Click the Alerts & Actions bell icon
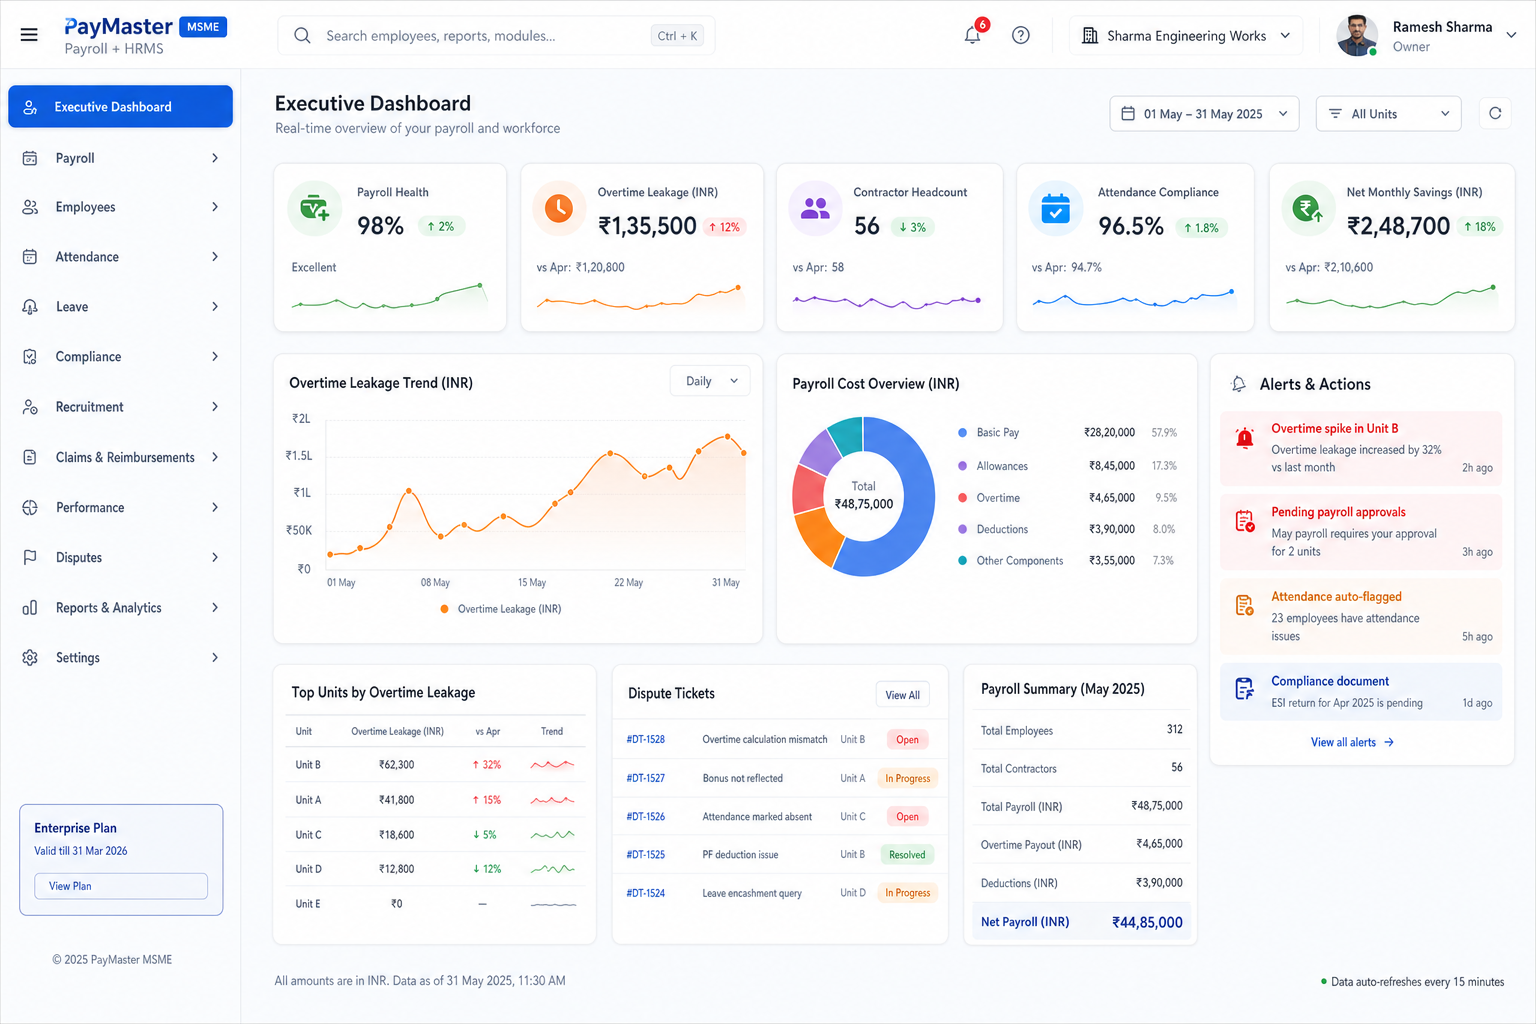 pyautogui.click(x=1239, y=384)
